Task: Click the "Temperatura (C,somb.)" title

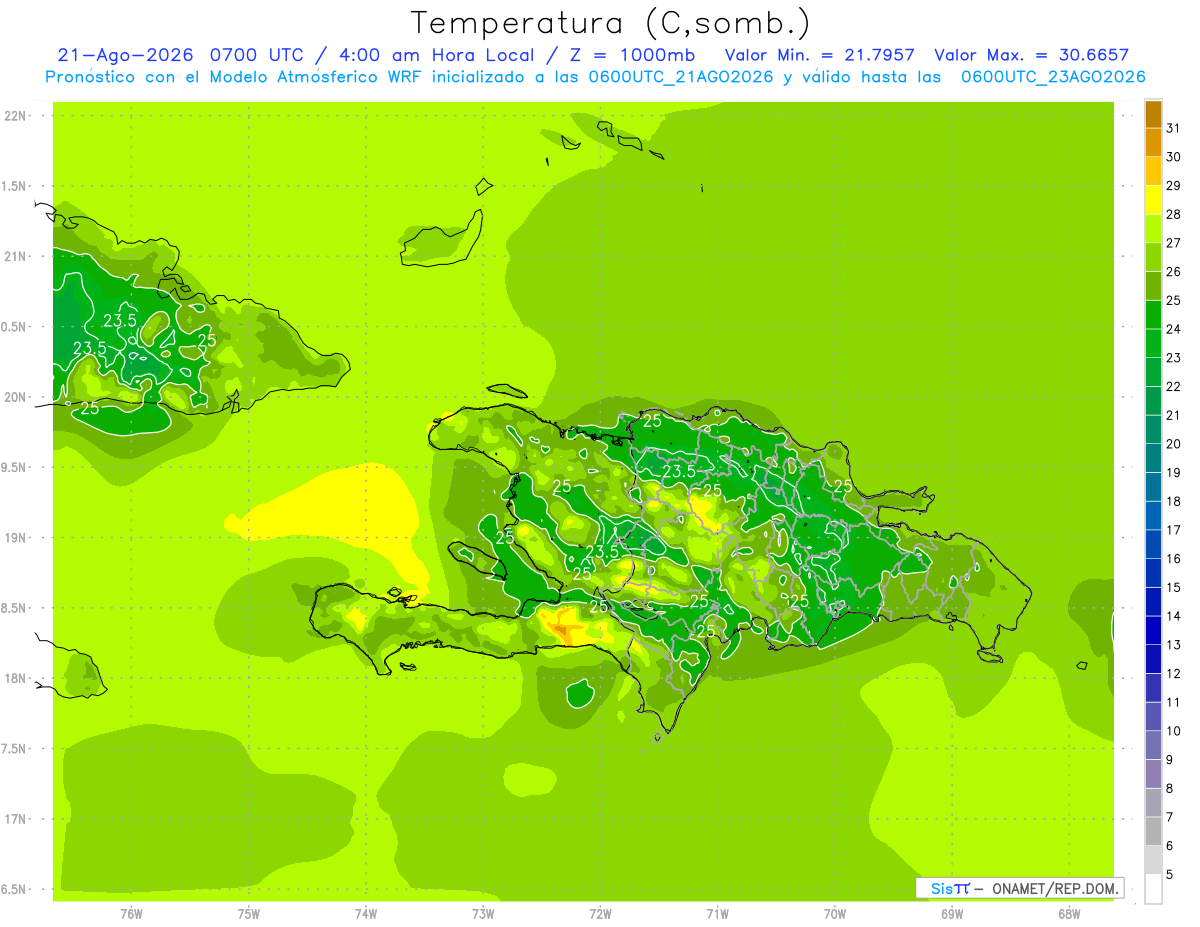Action: [x=610, y=23]
